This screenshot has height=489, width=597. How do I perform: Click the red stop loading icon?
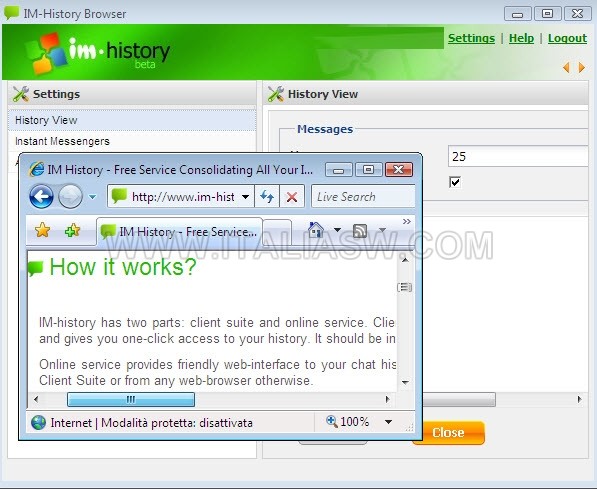(x=292, y=197)
